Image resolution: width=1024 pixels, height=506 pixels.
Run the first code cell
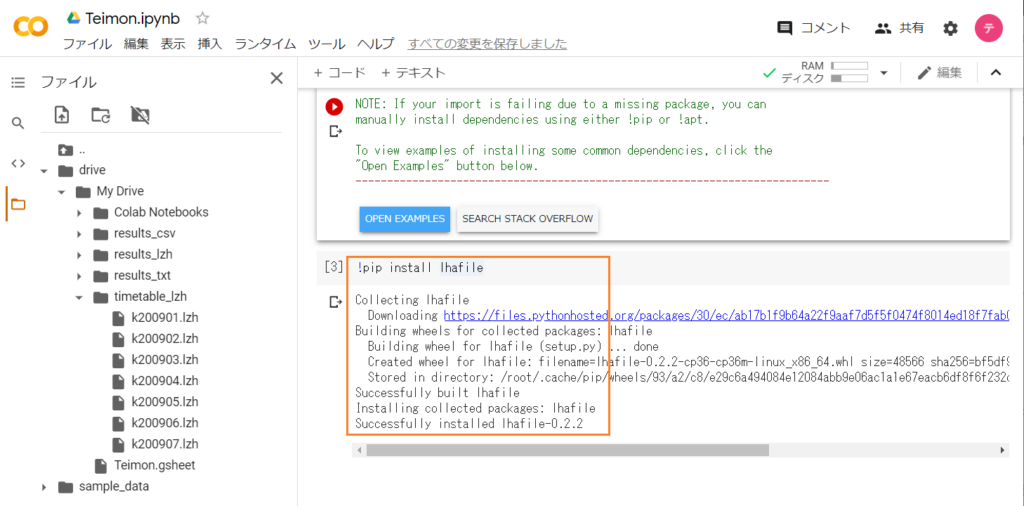334,107
